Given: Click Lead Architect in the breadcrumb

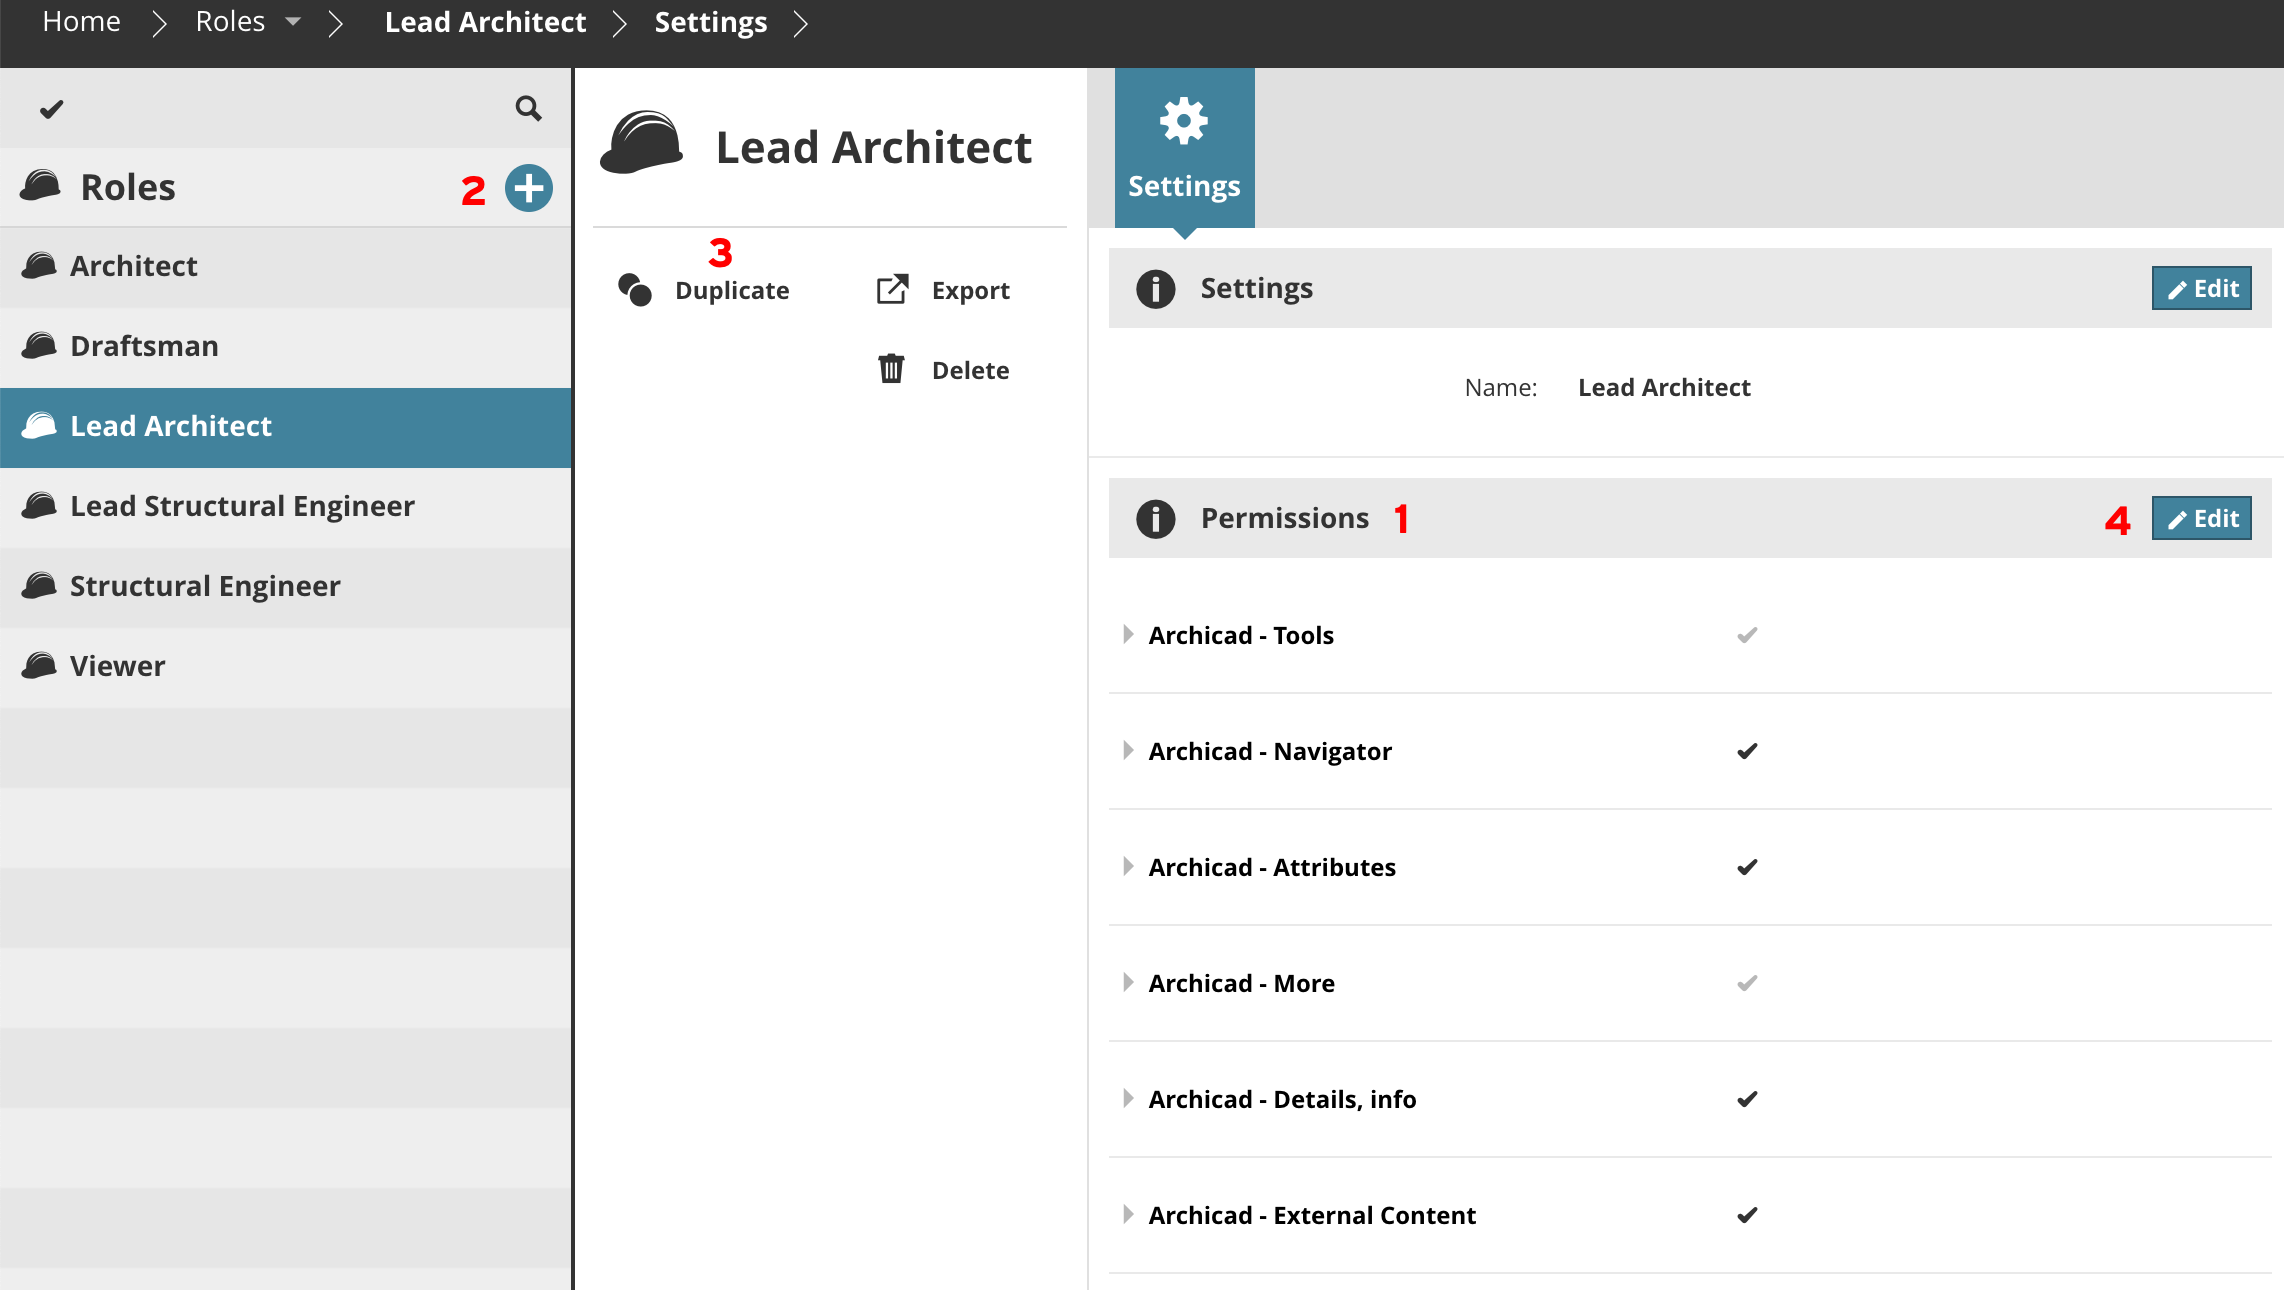Looking at the screenshot, I should coord(485,22).
